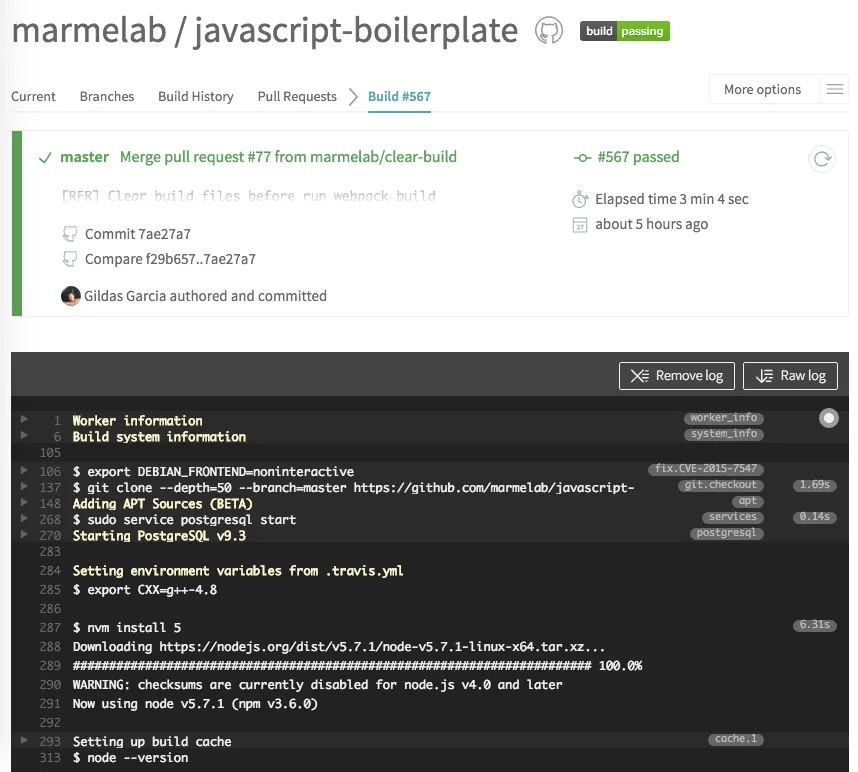858x772 pixels.
Task: Click the "Remove log" button
Action: click(x=677, y=376)
